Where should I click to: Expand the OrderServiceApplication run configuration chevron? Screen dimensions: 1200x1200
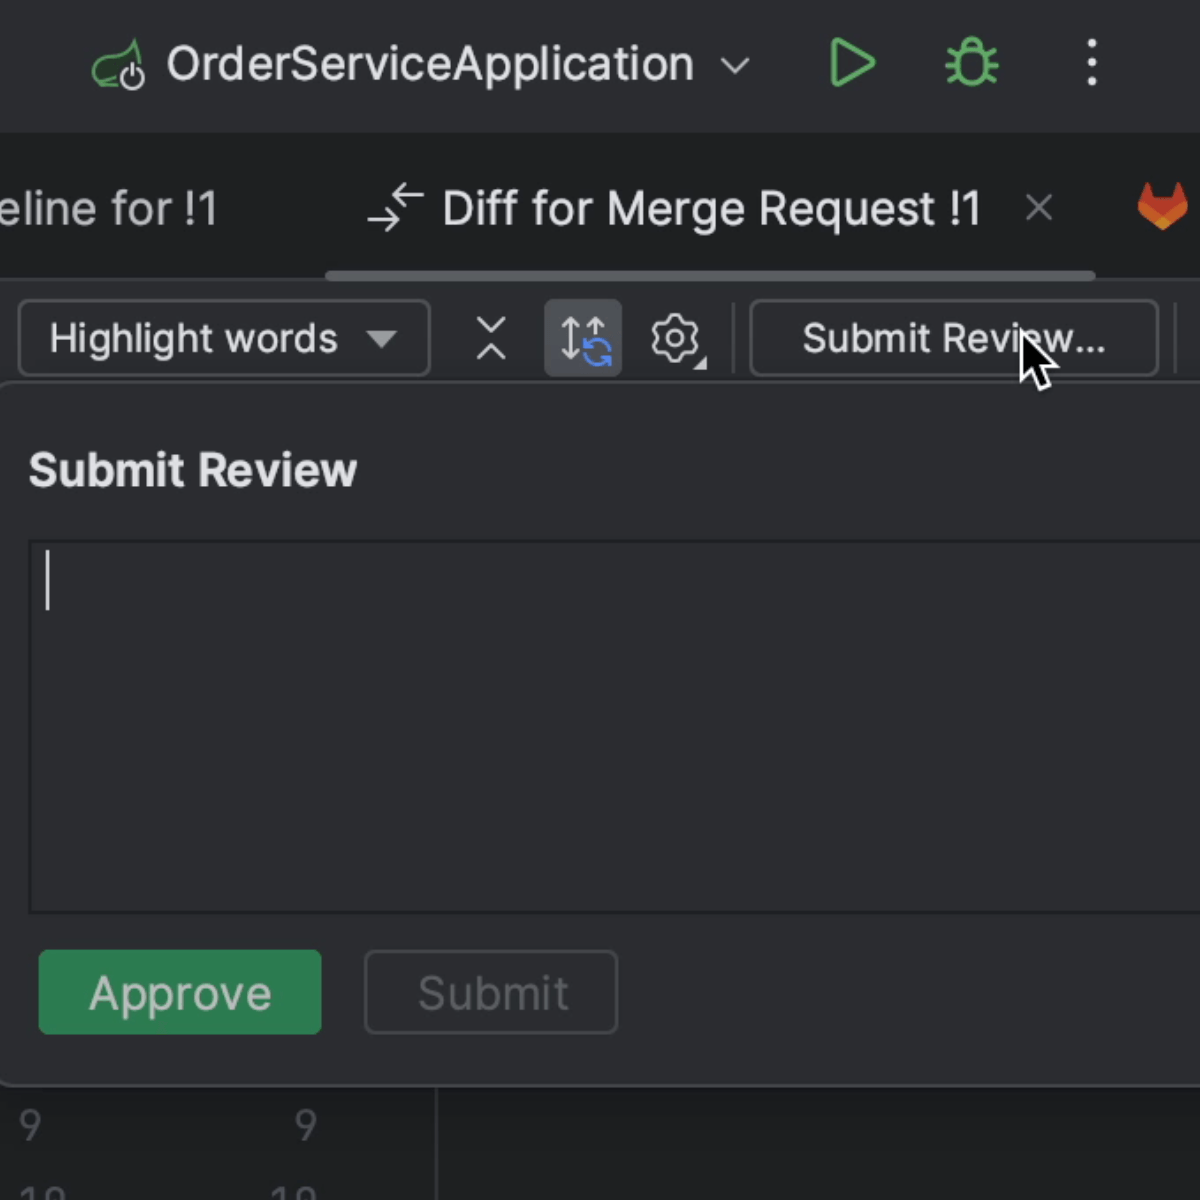(x=736, y=65)
